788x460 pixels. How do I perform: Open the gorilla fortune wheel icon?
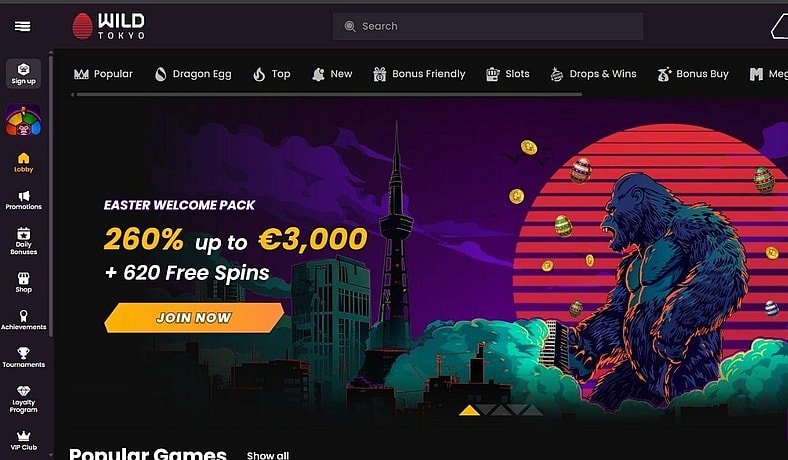click(23, 120)
